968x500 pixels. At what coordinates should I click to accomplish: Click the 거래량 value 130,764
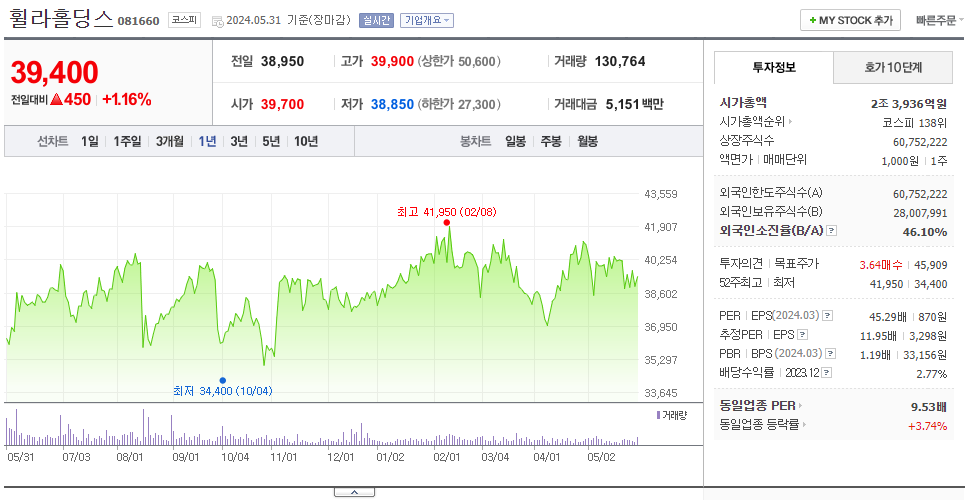pos(620,61)
